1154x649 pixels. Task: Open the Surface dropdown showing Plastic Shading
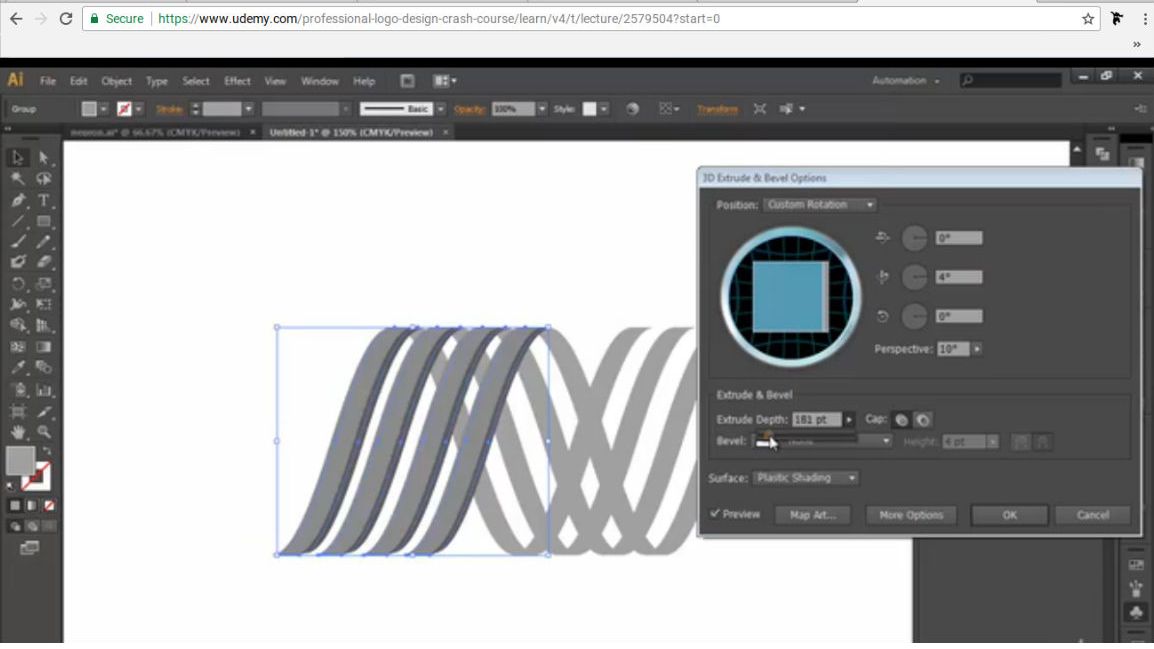[x=805, y=478]
